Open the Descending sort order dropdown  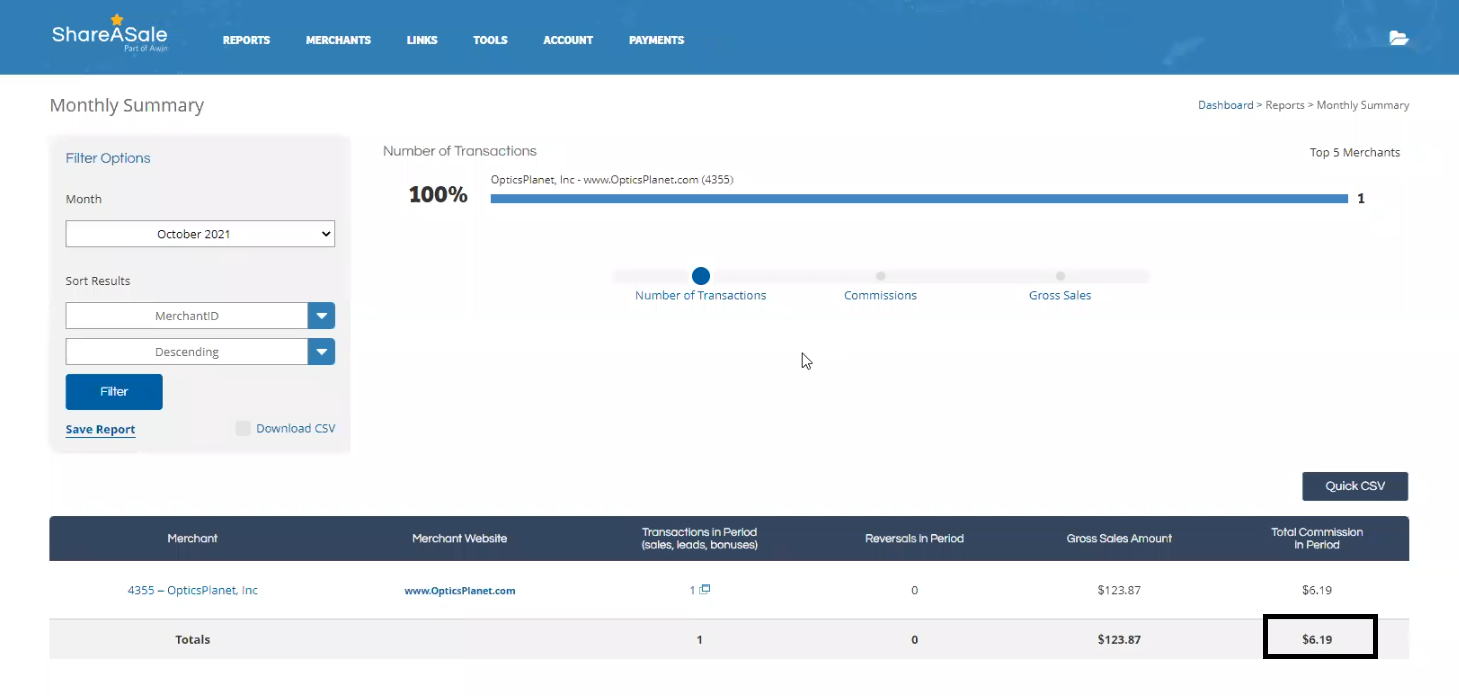[200, 352]
